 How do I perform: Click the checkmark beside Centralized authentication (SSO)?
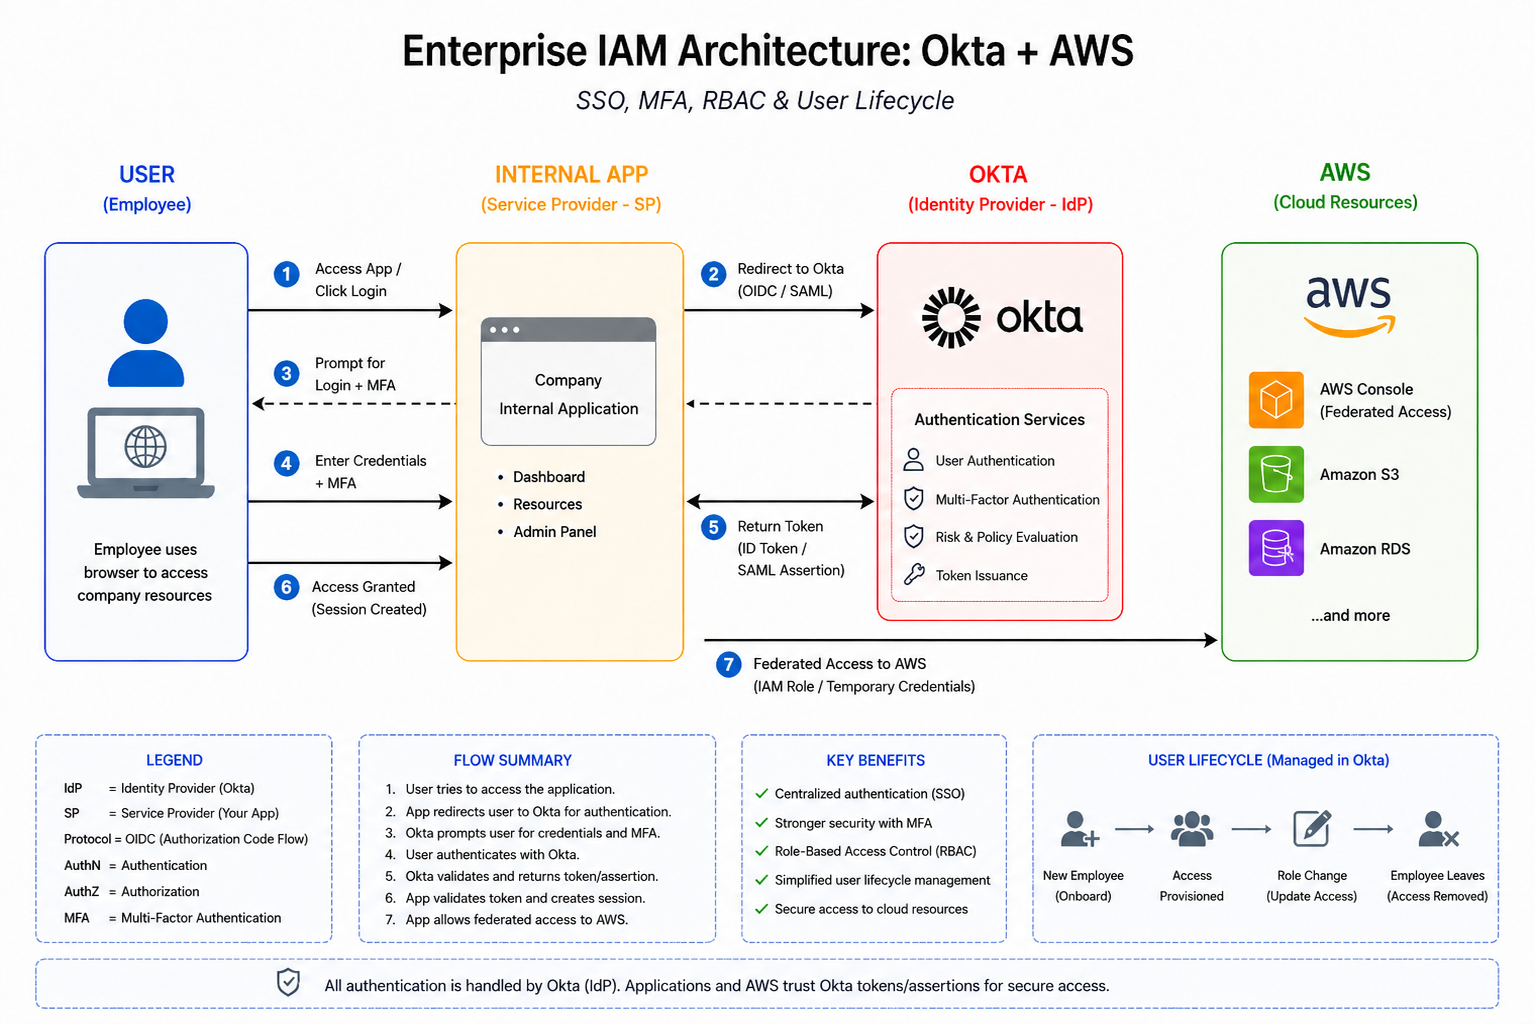click(762, 793)
